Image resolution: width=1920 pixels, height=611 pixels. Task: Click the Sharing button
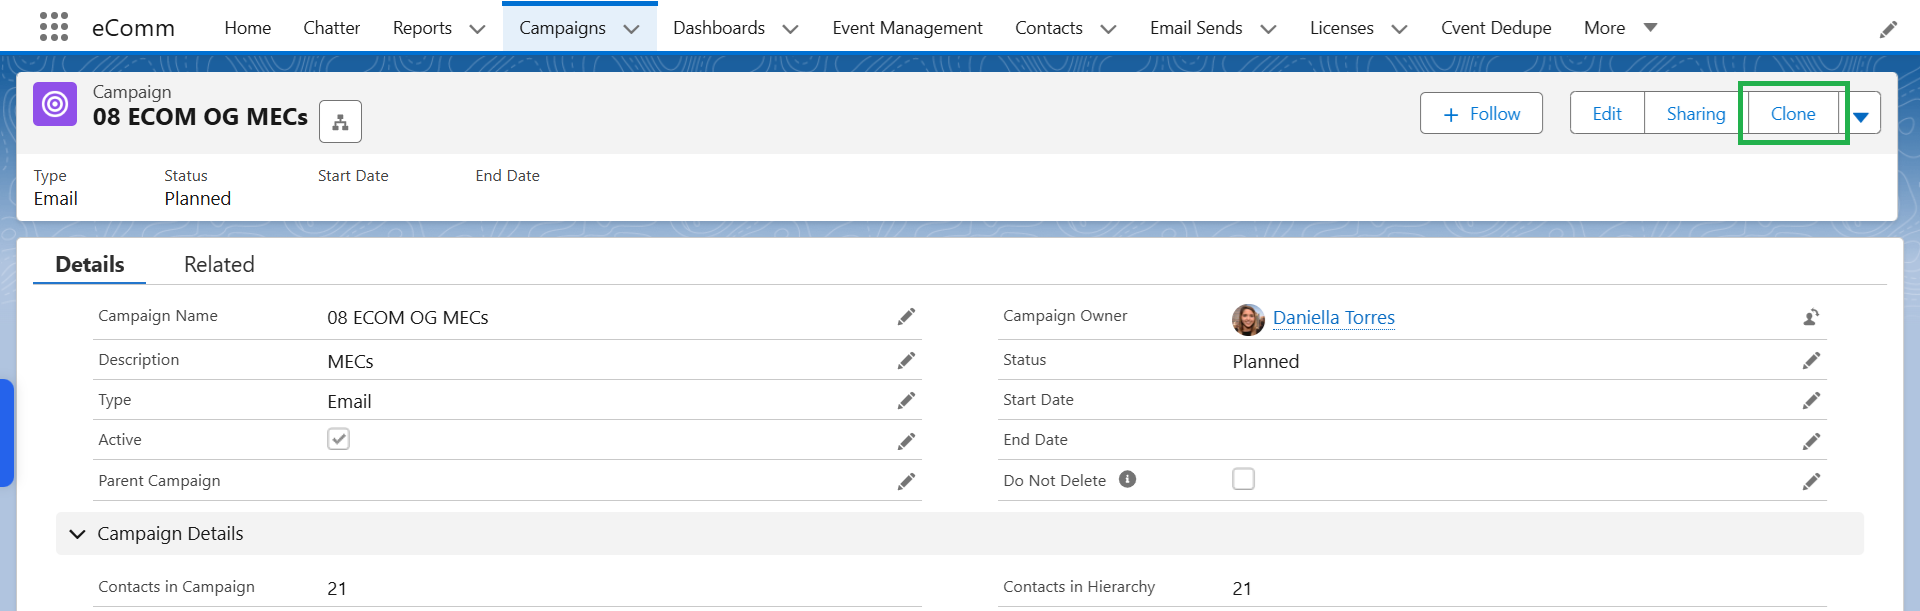[x=1696, y=113]
